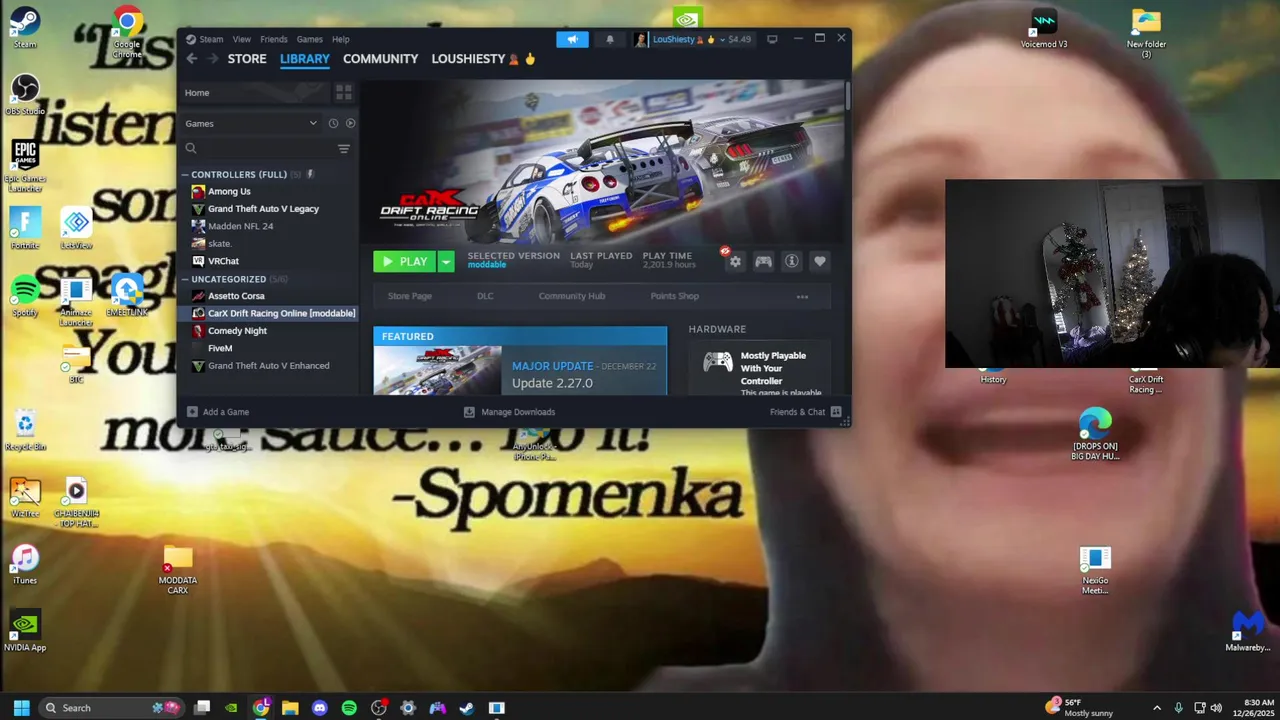Open the Play button dropdown arrow

[446, 261]
